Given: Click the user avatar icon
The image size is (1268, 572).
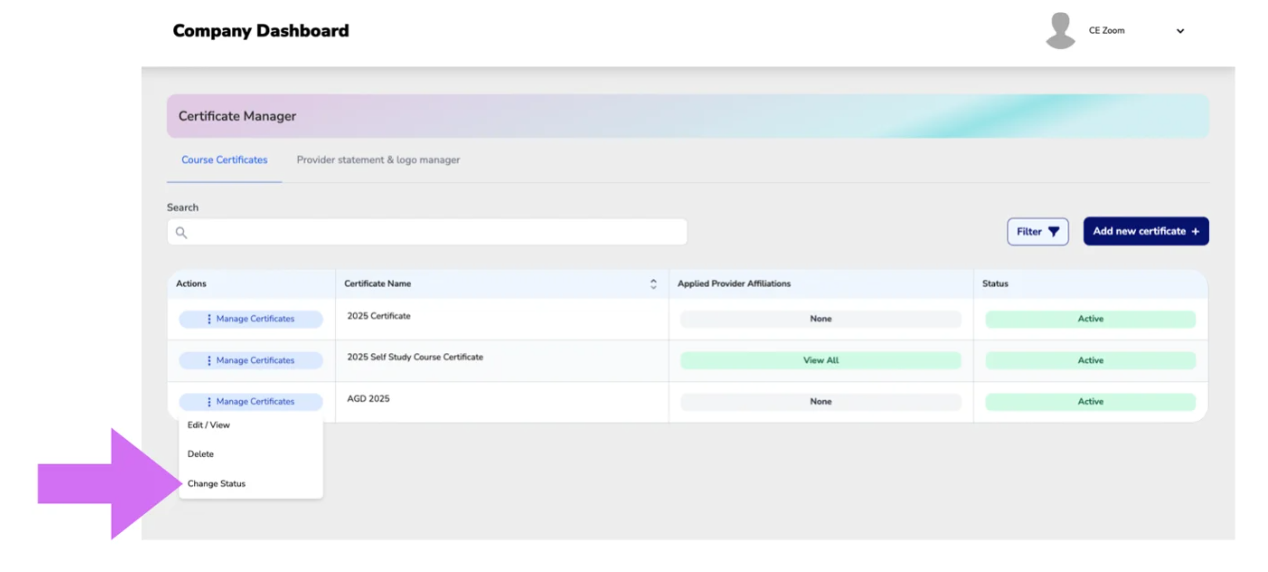Looking at the screenshot, I should (x=1060, y=31).
